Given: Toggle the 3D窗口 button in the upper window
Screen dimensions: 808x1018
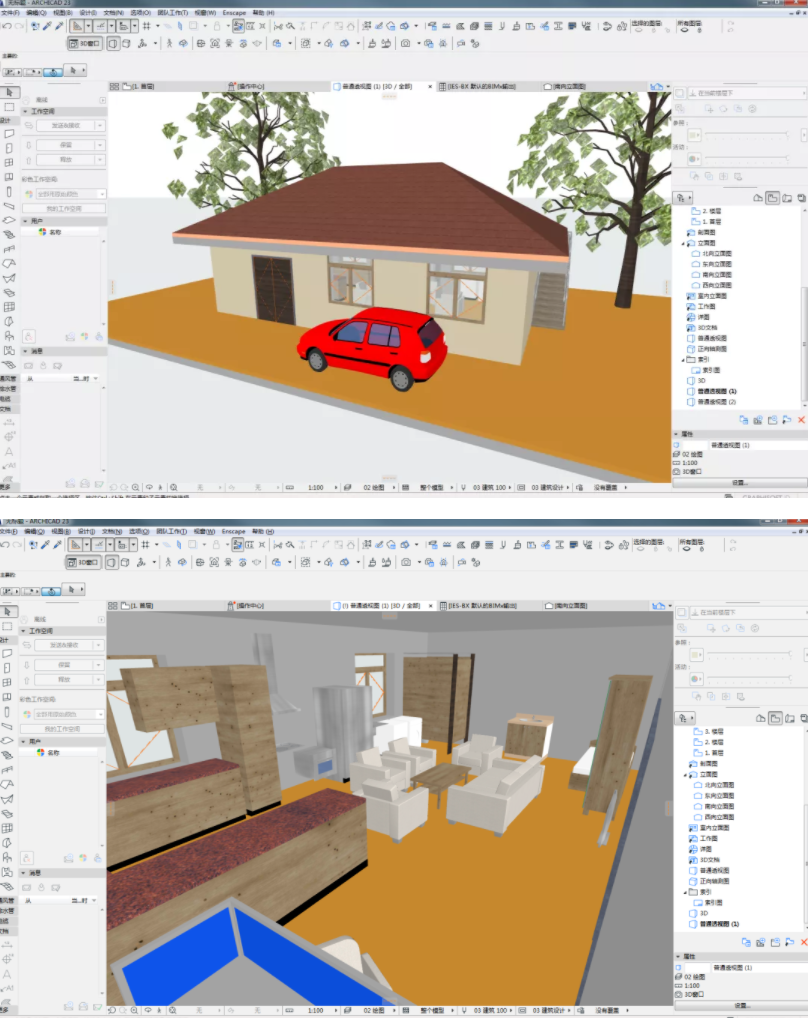Looking at the screenshot, I should click(85, 43).
